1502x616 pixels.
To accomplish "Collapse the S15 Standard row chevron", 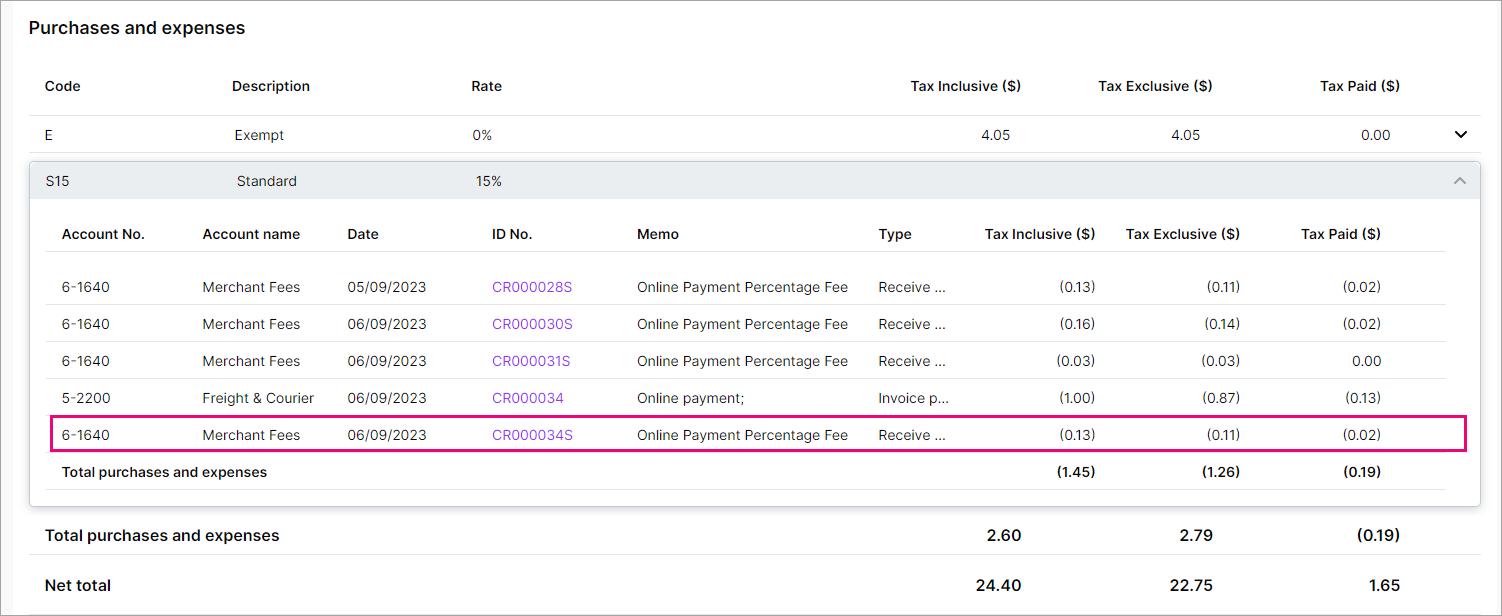I will click(x=1459, y=181).
